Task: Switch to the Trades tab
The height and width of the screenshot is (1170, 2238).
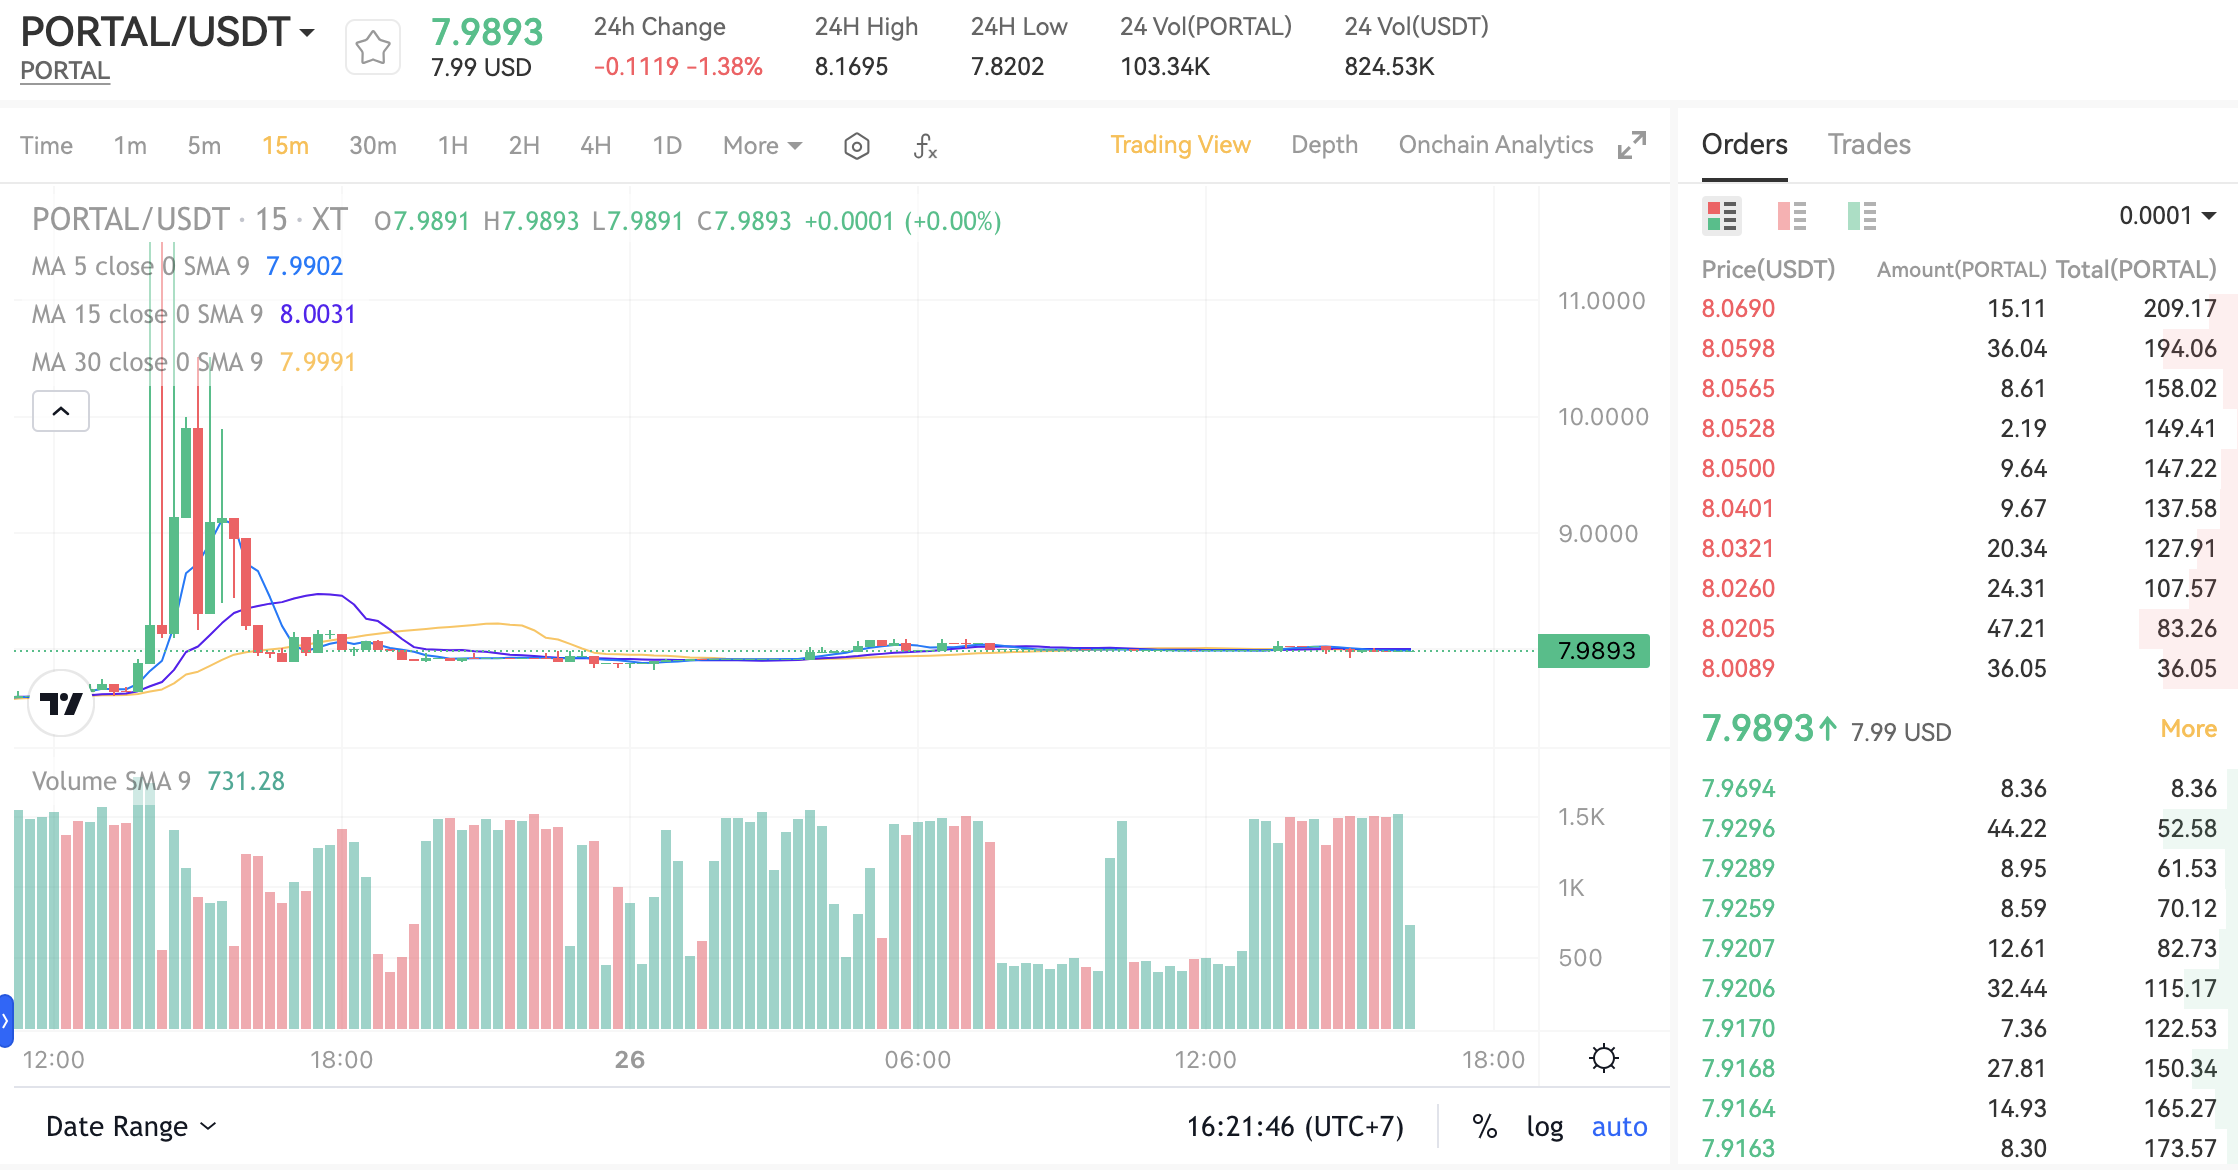Action: 1869,145
